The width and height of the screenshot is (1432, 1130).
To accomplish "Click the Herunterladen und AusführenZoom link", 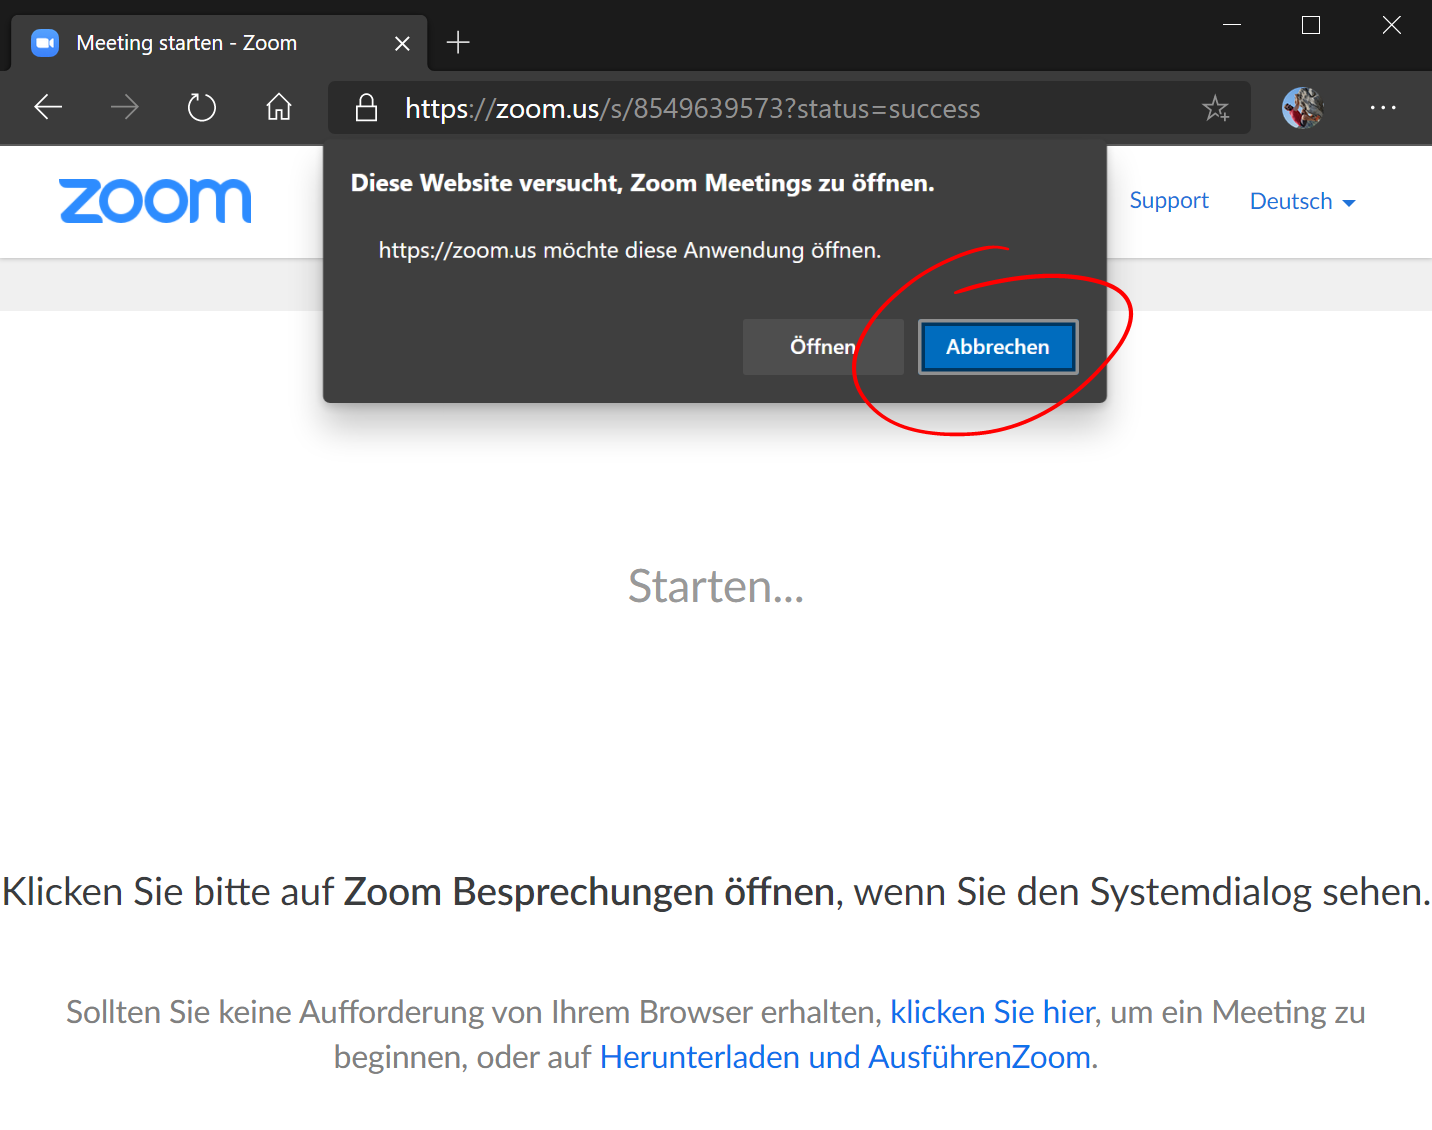I will pyautogui.click(x=845, y=1057).
